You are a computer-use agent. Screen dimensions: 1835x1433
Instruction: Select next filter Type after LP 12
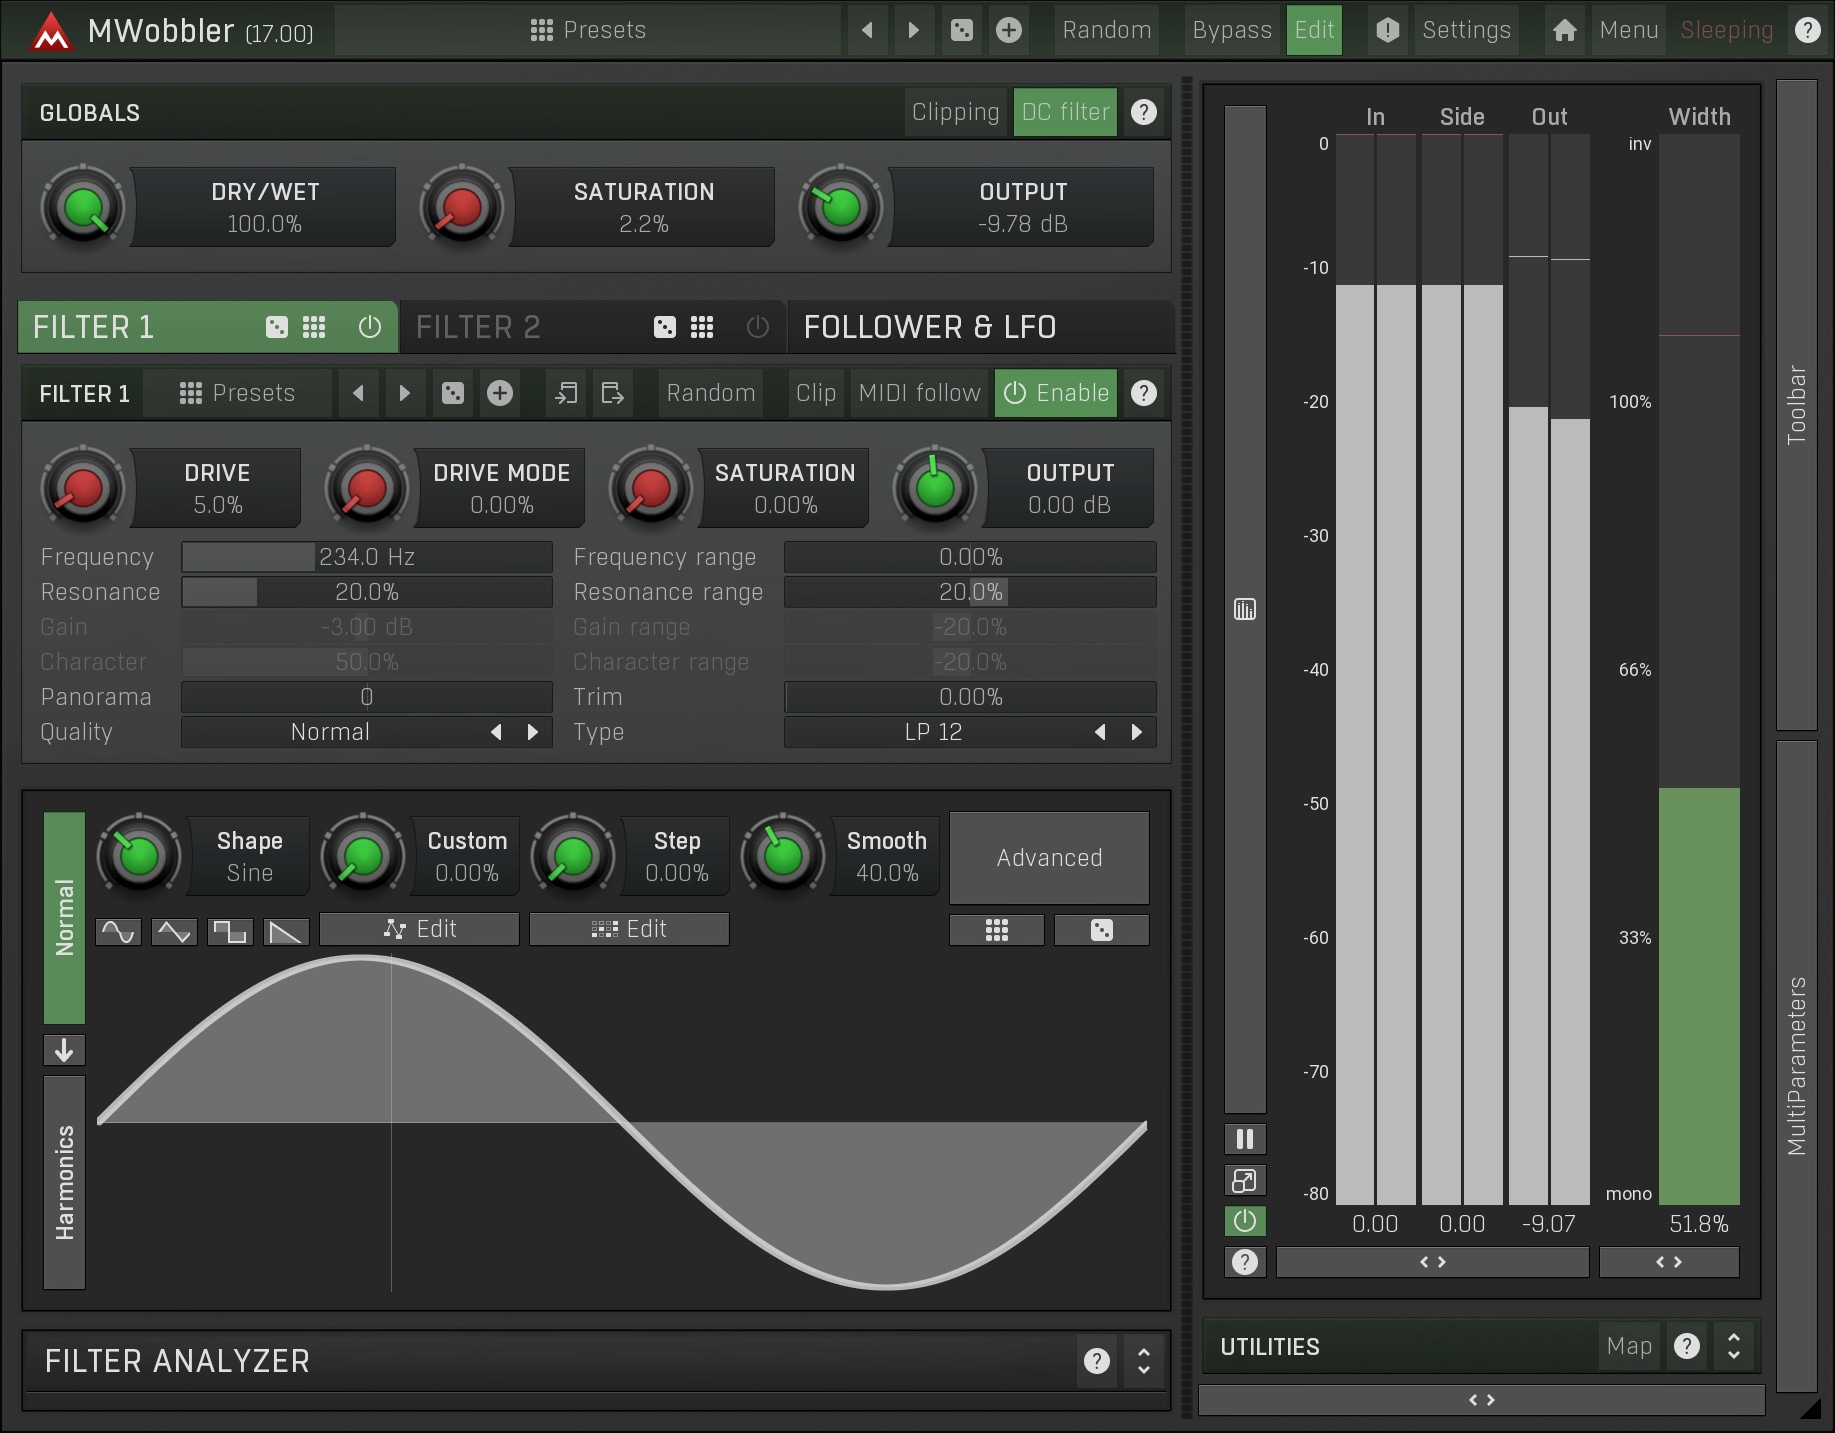(1136, 732)
